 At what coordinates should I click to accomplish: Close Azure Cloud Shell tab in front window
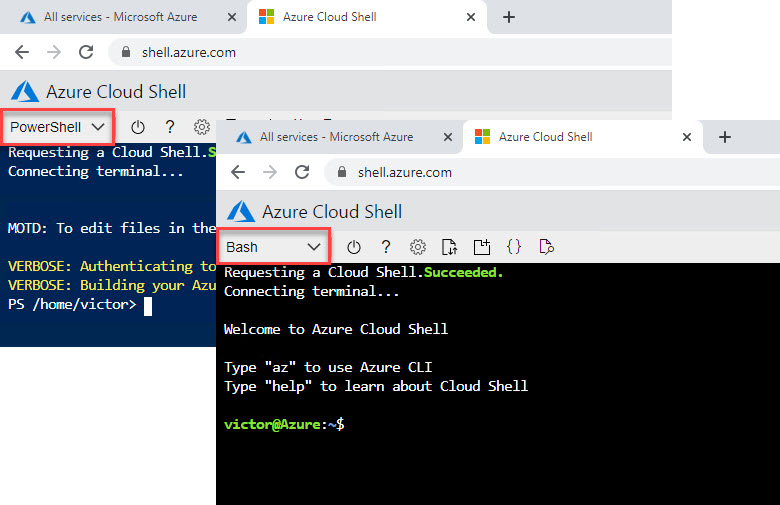(x=687, y=137)
